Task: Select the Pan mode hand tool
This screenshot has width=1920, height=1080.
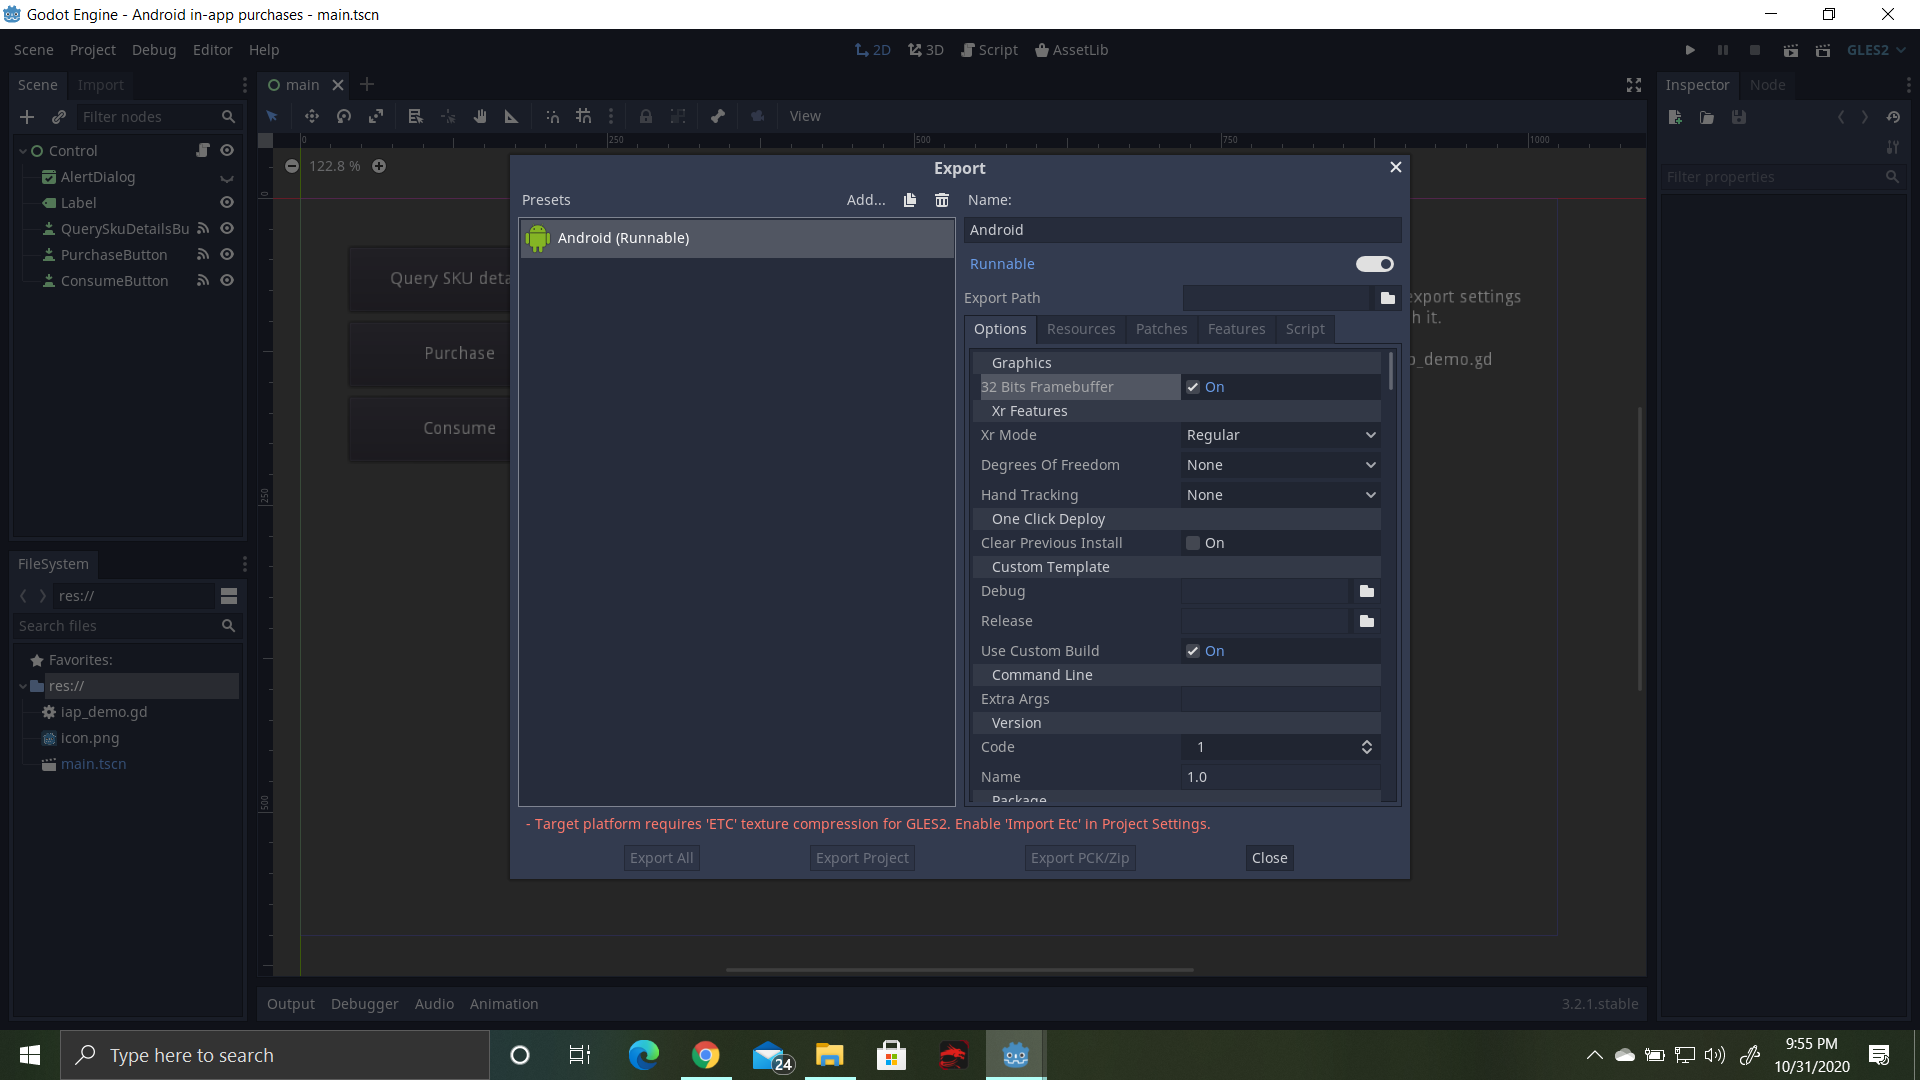Action: point(480,116)
